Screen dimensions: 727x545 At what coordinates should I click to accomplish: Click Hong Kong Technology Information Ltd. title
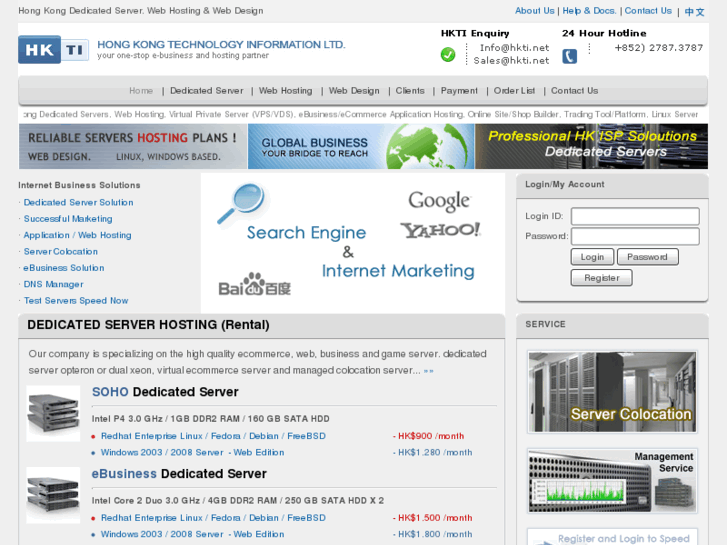(221, 45)
